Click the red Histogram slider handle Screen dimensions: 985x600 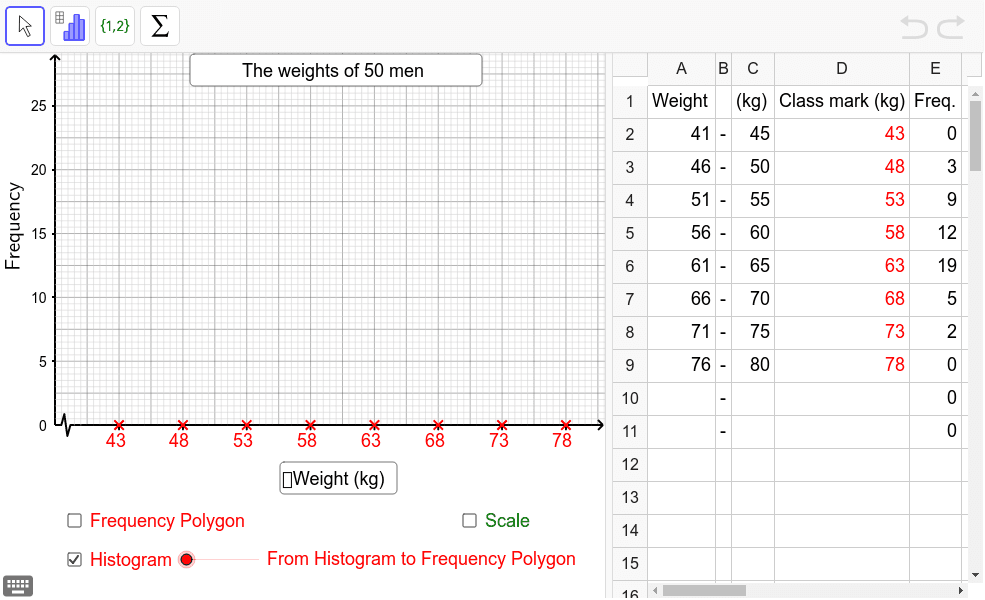[186, 559]
